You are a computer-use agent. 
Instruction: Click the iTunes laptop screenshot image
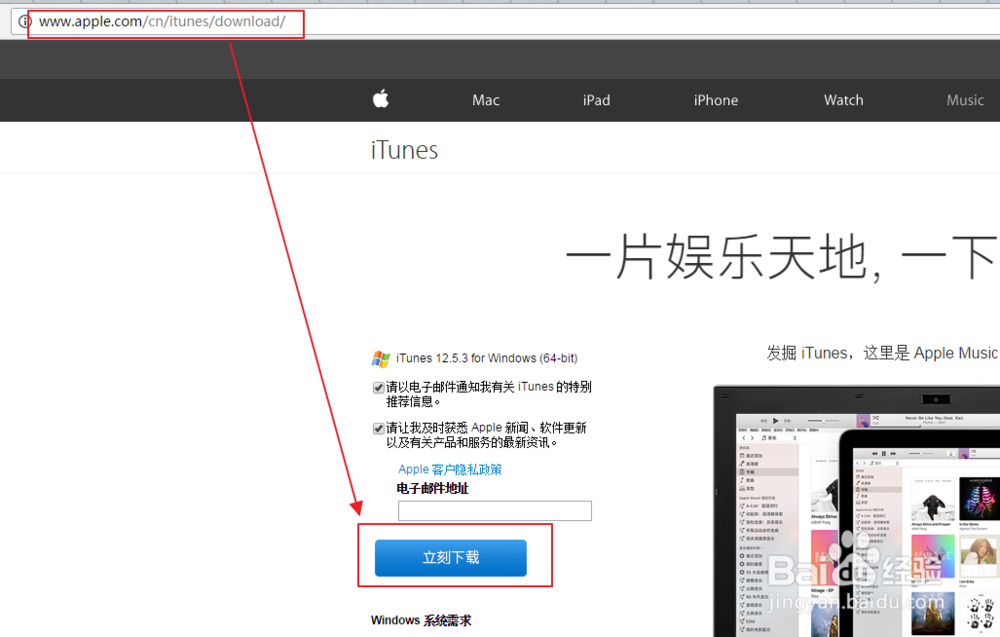pos(857,511)
